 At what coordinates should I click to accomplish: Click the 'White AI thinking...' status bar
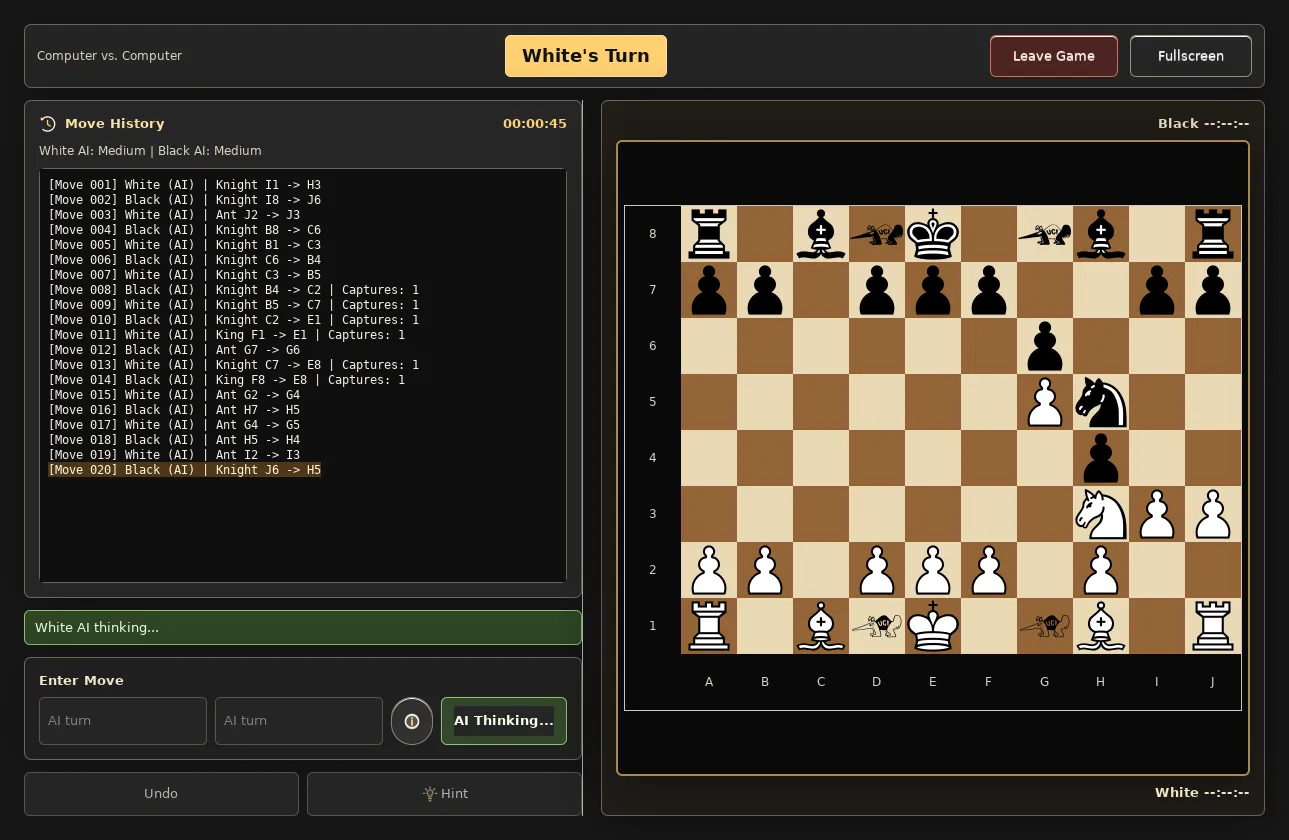tap(303, 628)
